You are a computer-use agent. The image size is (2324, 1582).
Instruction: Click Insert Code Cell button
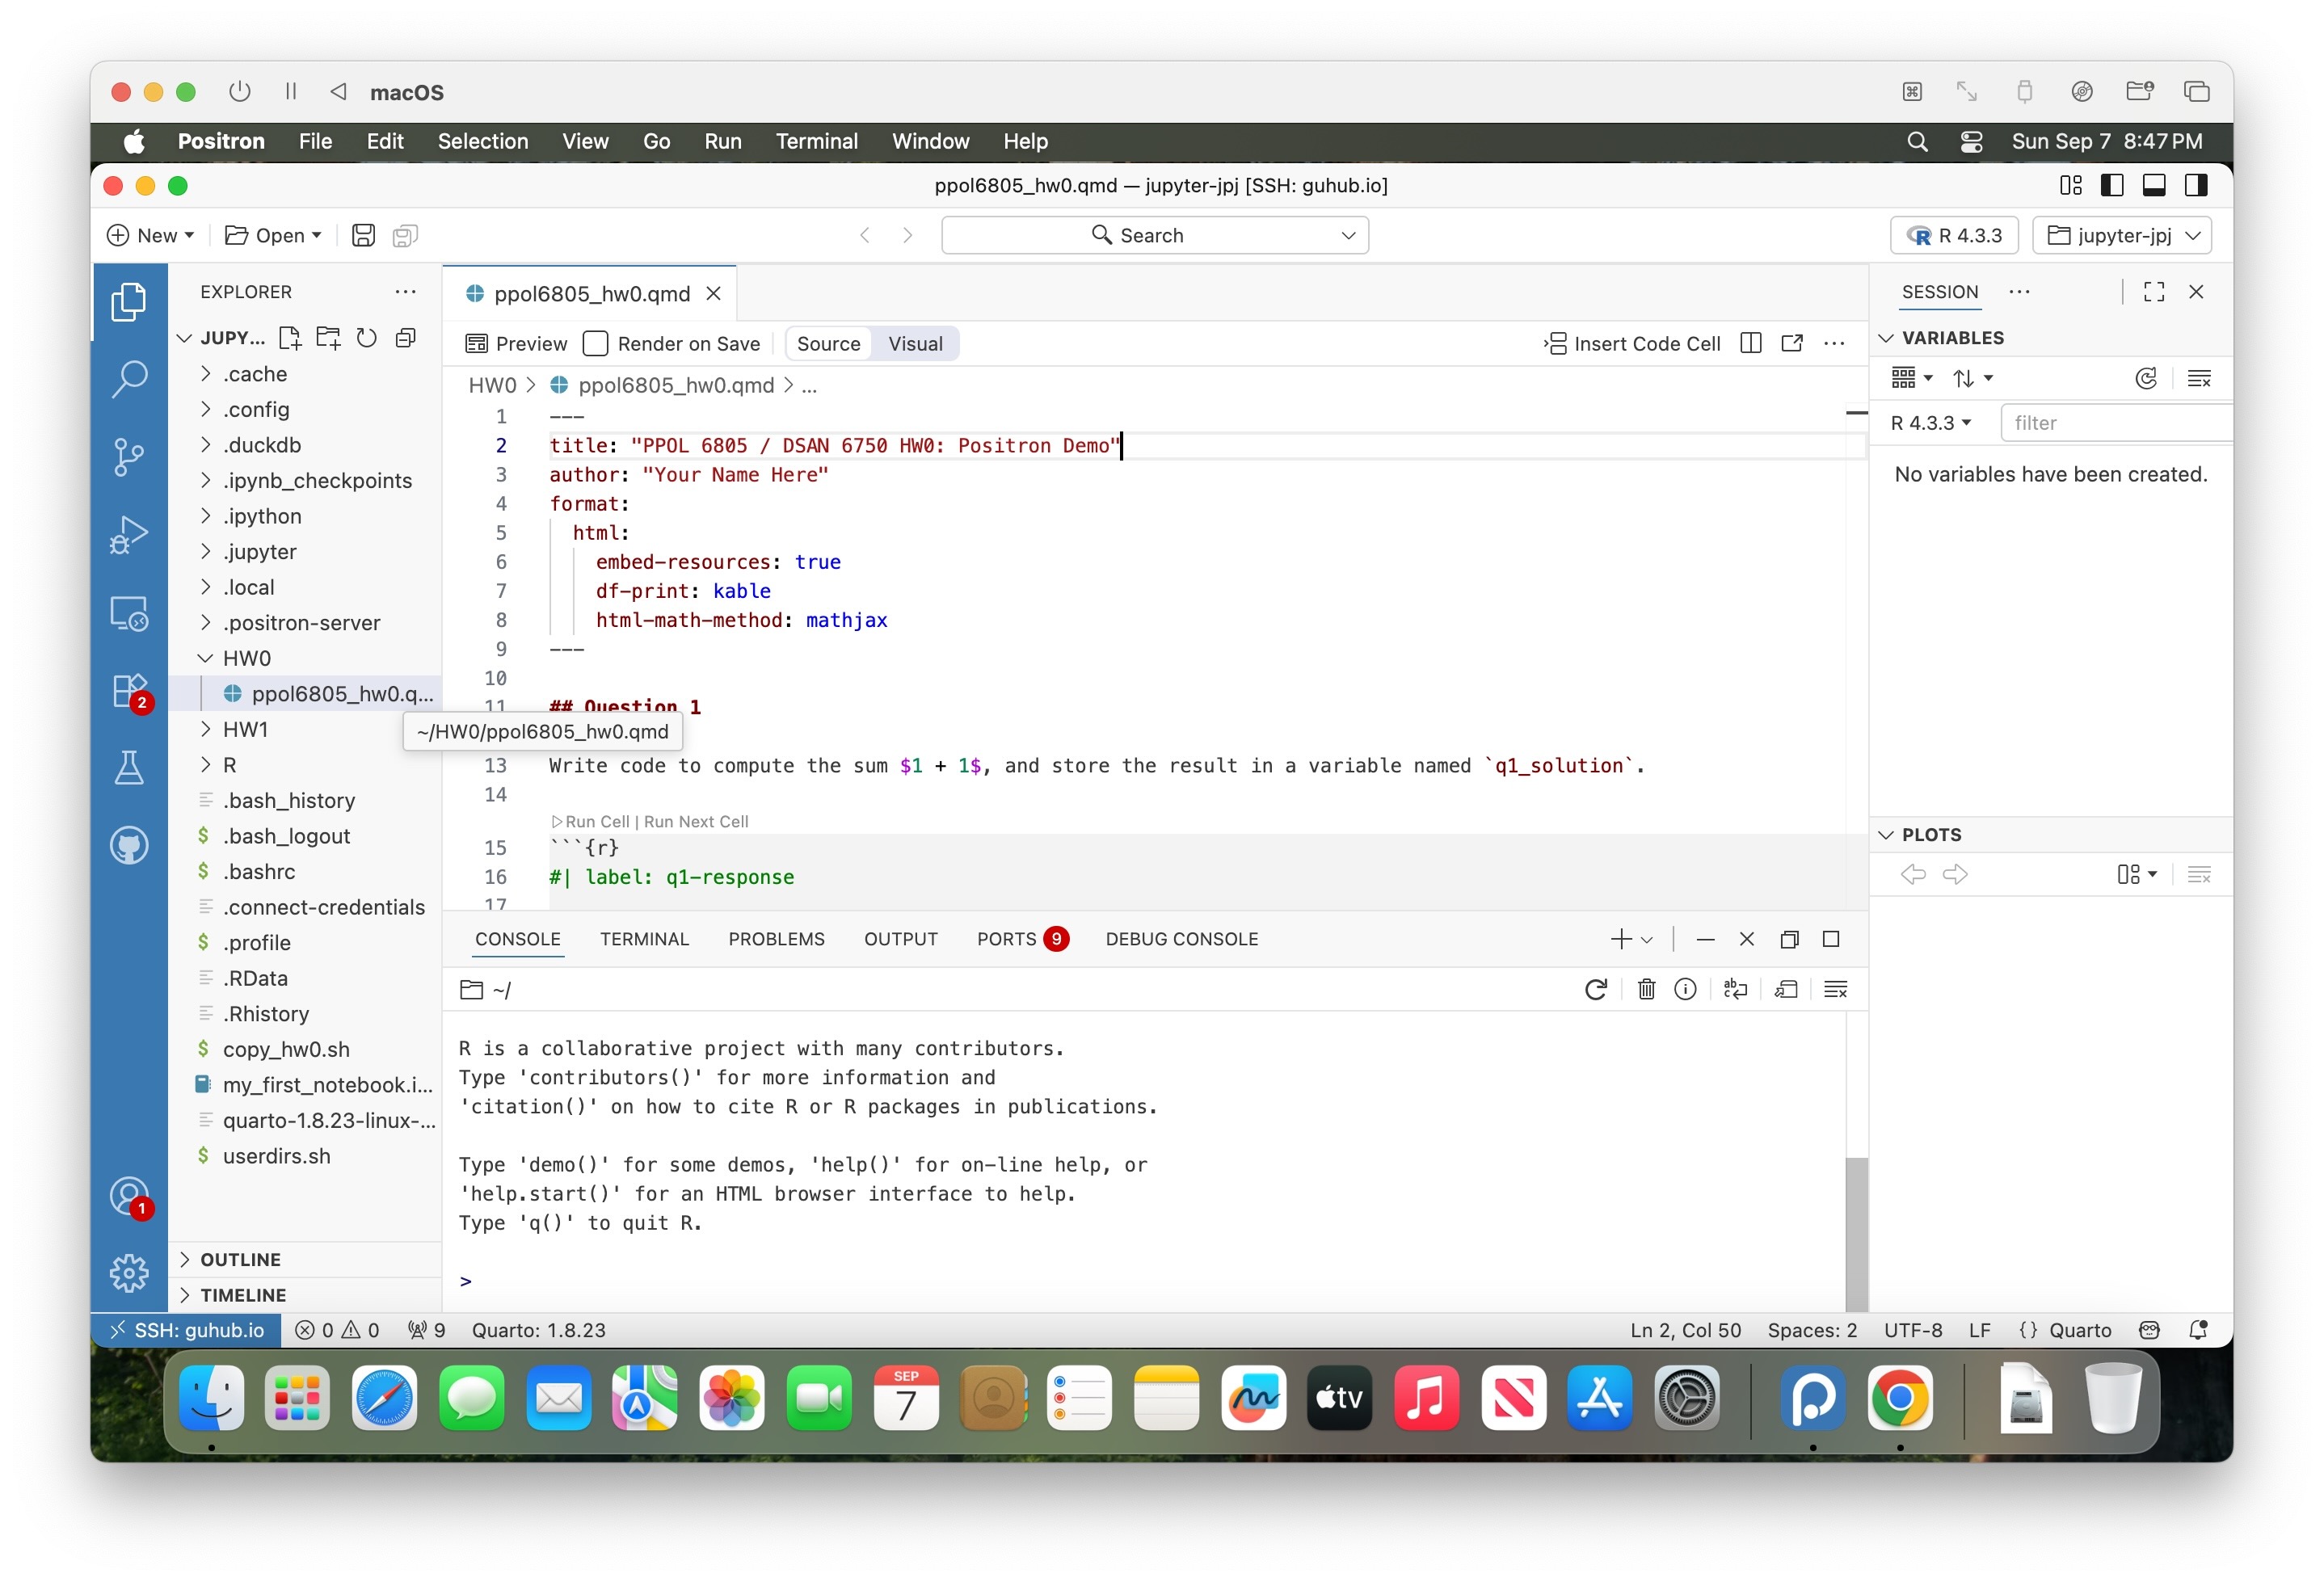pos(1632,343)
